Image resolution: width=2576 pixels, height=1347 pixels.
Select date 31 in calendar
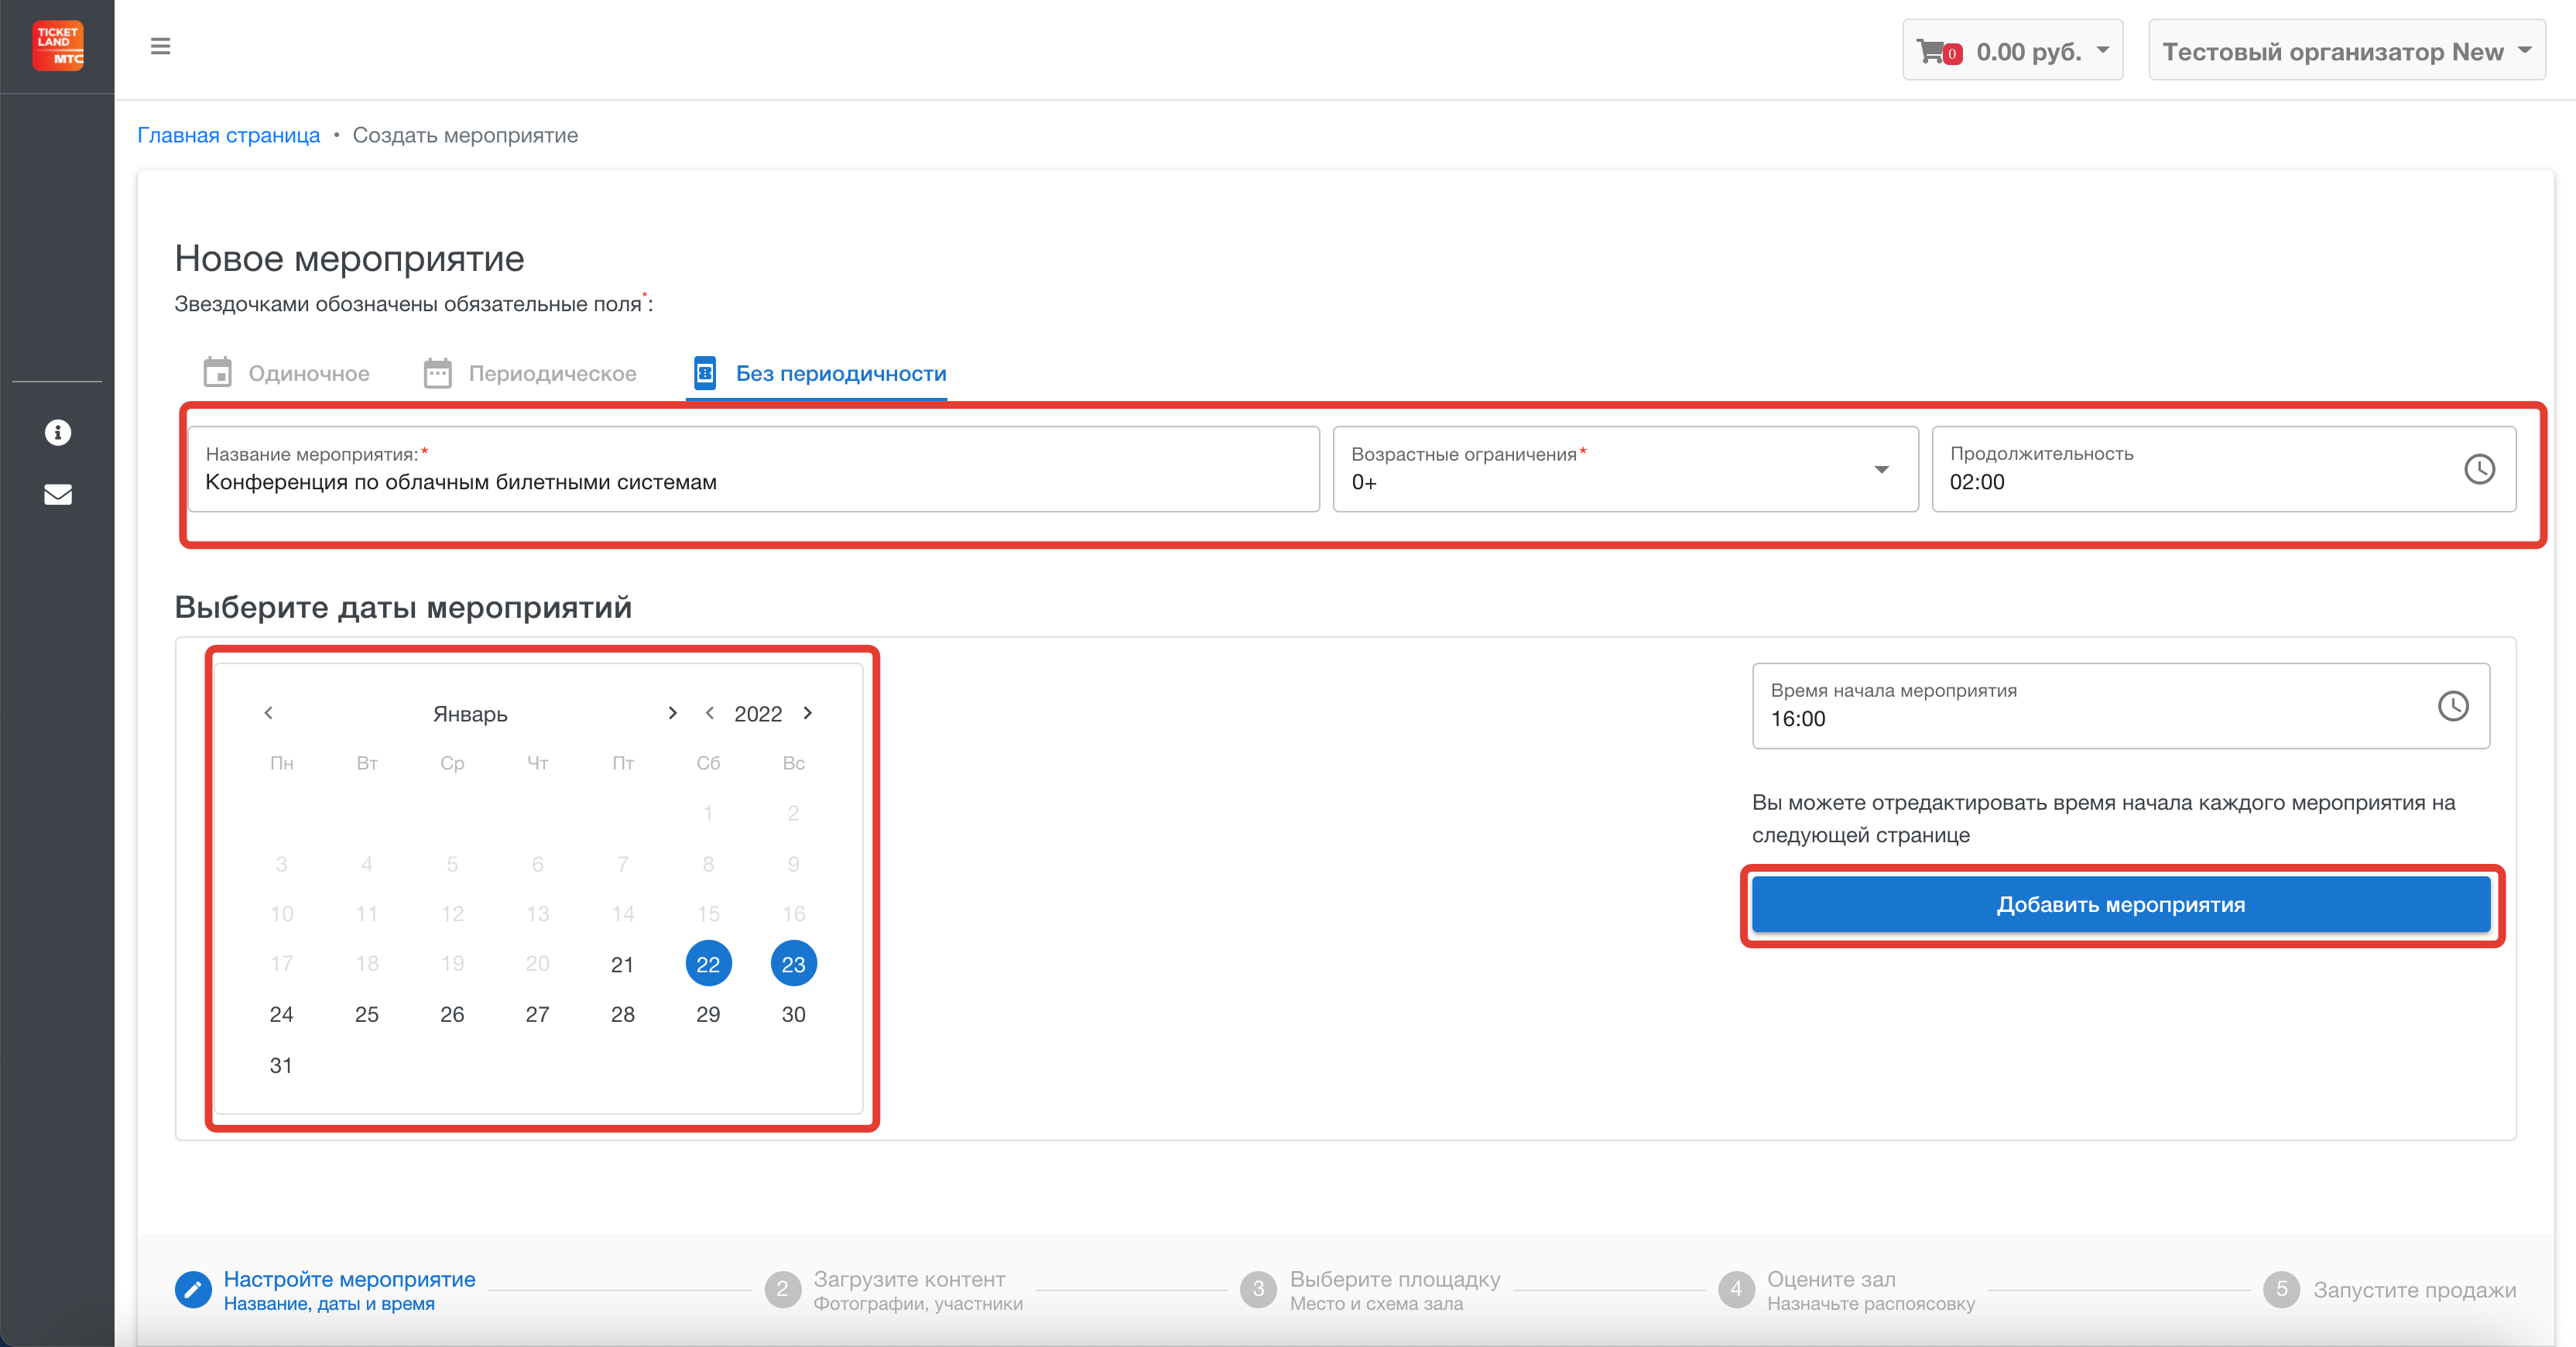coord(281,1065)
